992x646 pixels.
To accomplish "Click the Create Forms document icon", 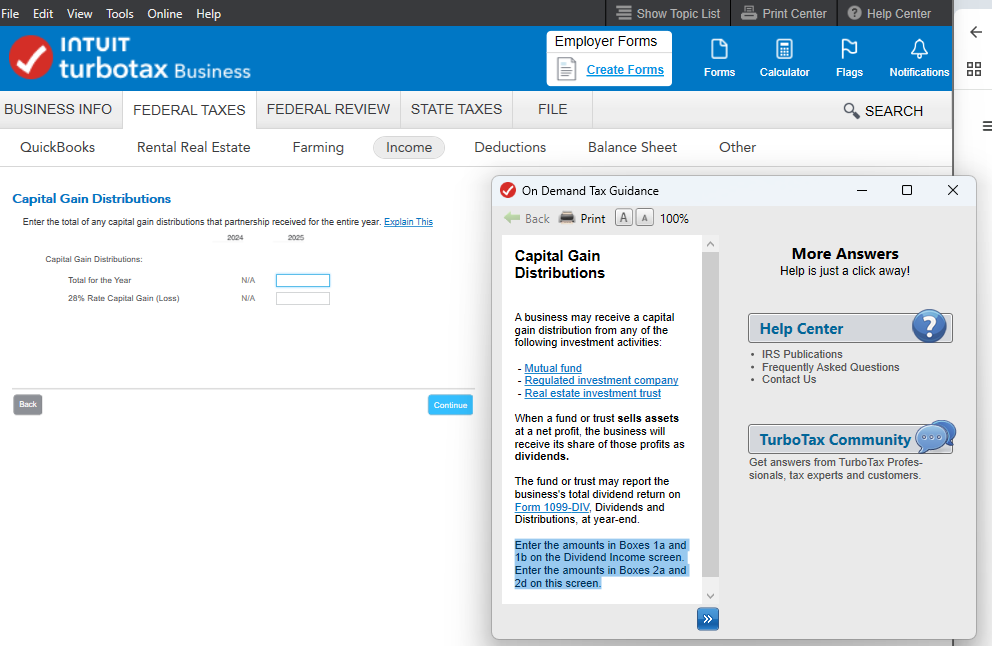I will pyautogui.click(x=566, y=69).
